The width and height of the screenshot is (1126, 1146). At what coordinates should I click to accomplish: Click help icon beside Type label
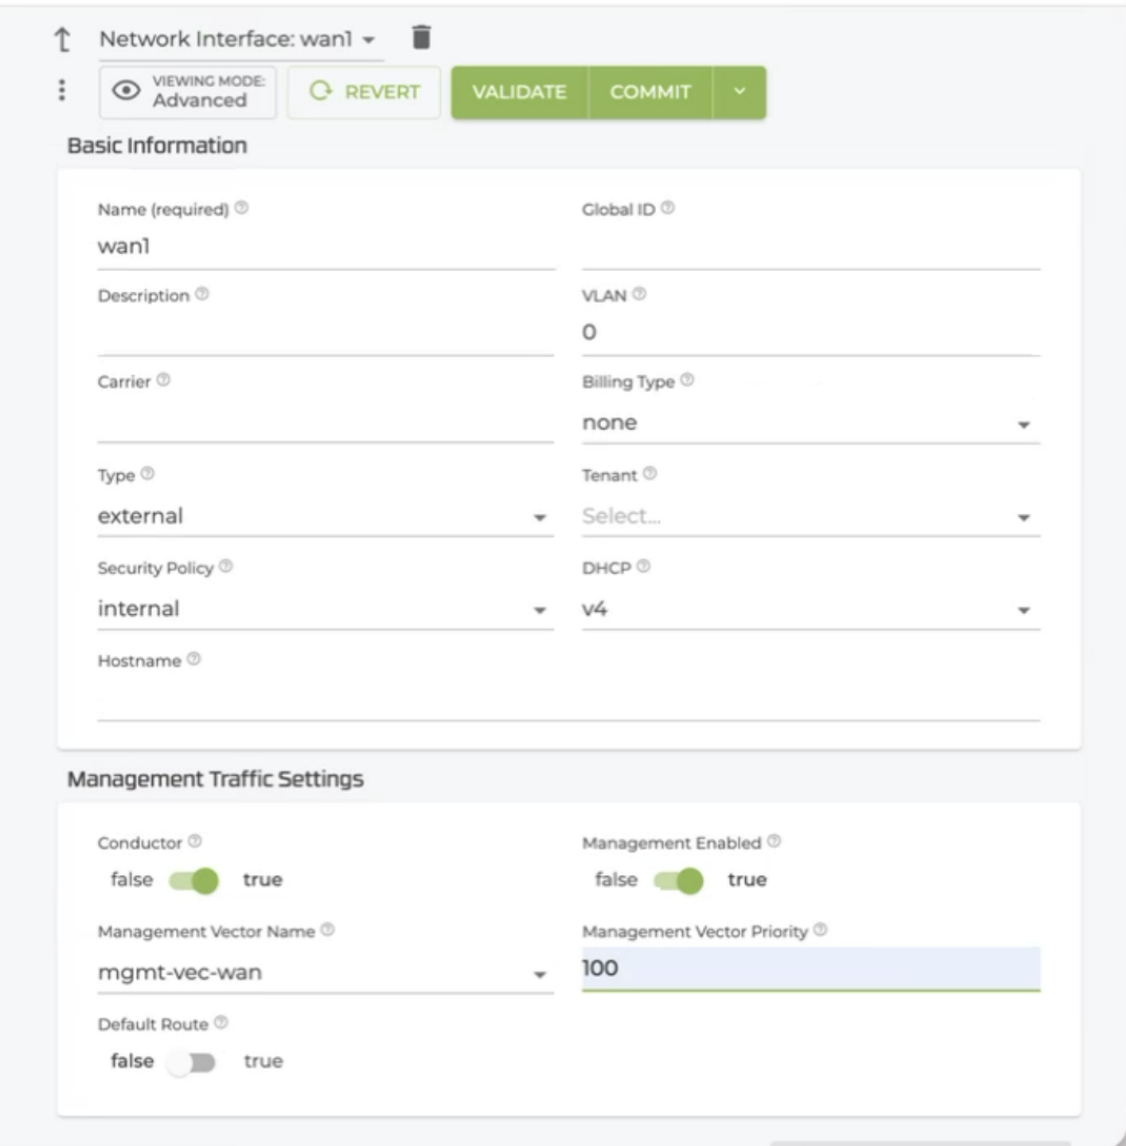coord(148,474)
